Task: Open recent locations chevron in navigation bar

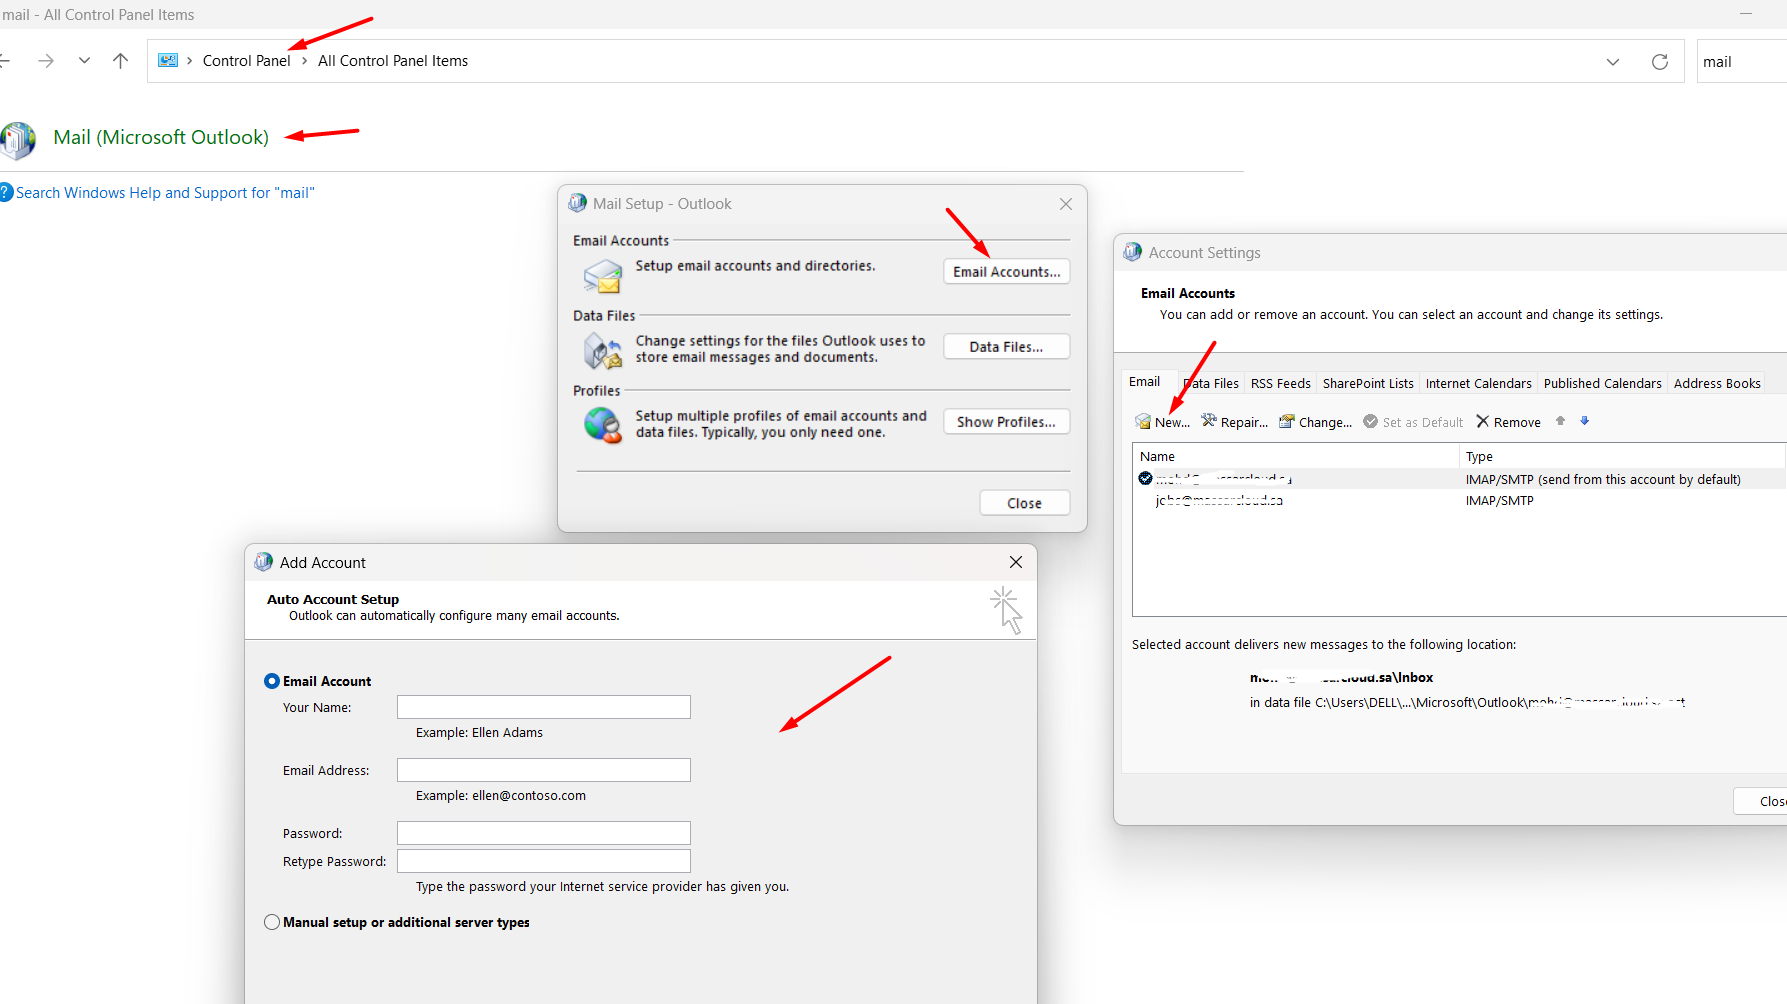Action: coord(84,61)
